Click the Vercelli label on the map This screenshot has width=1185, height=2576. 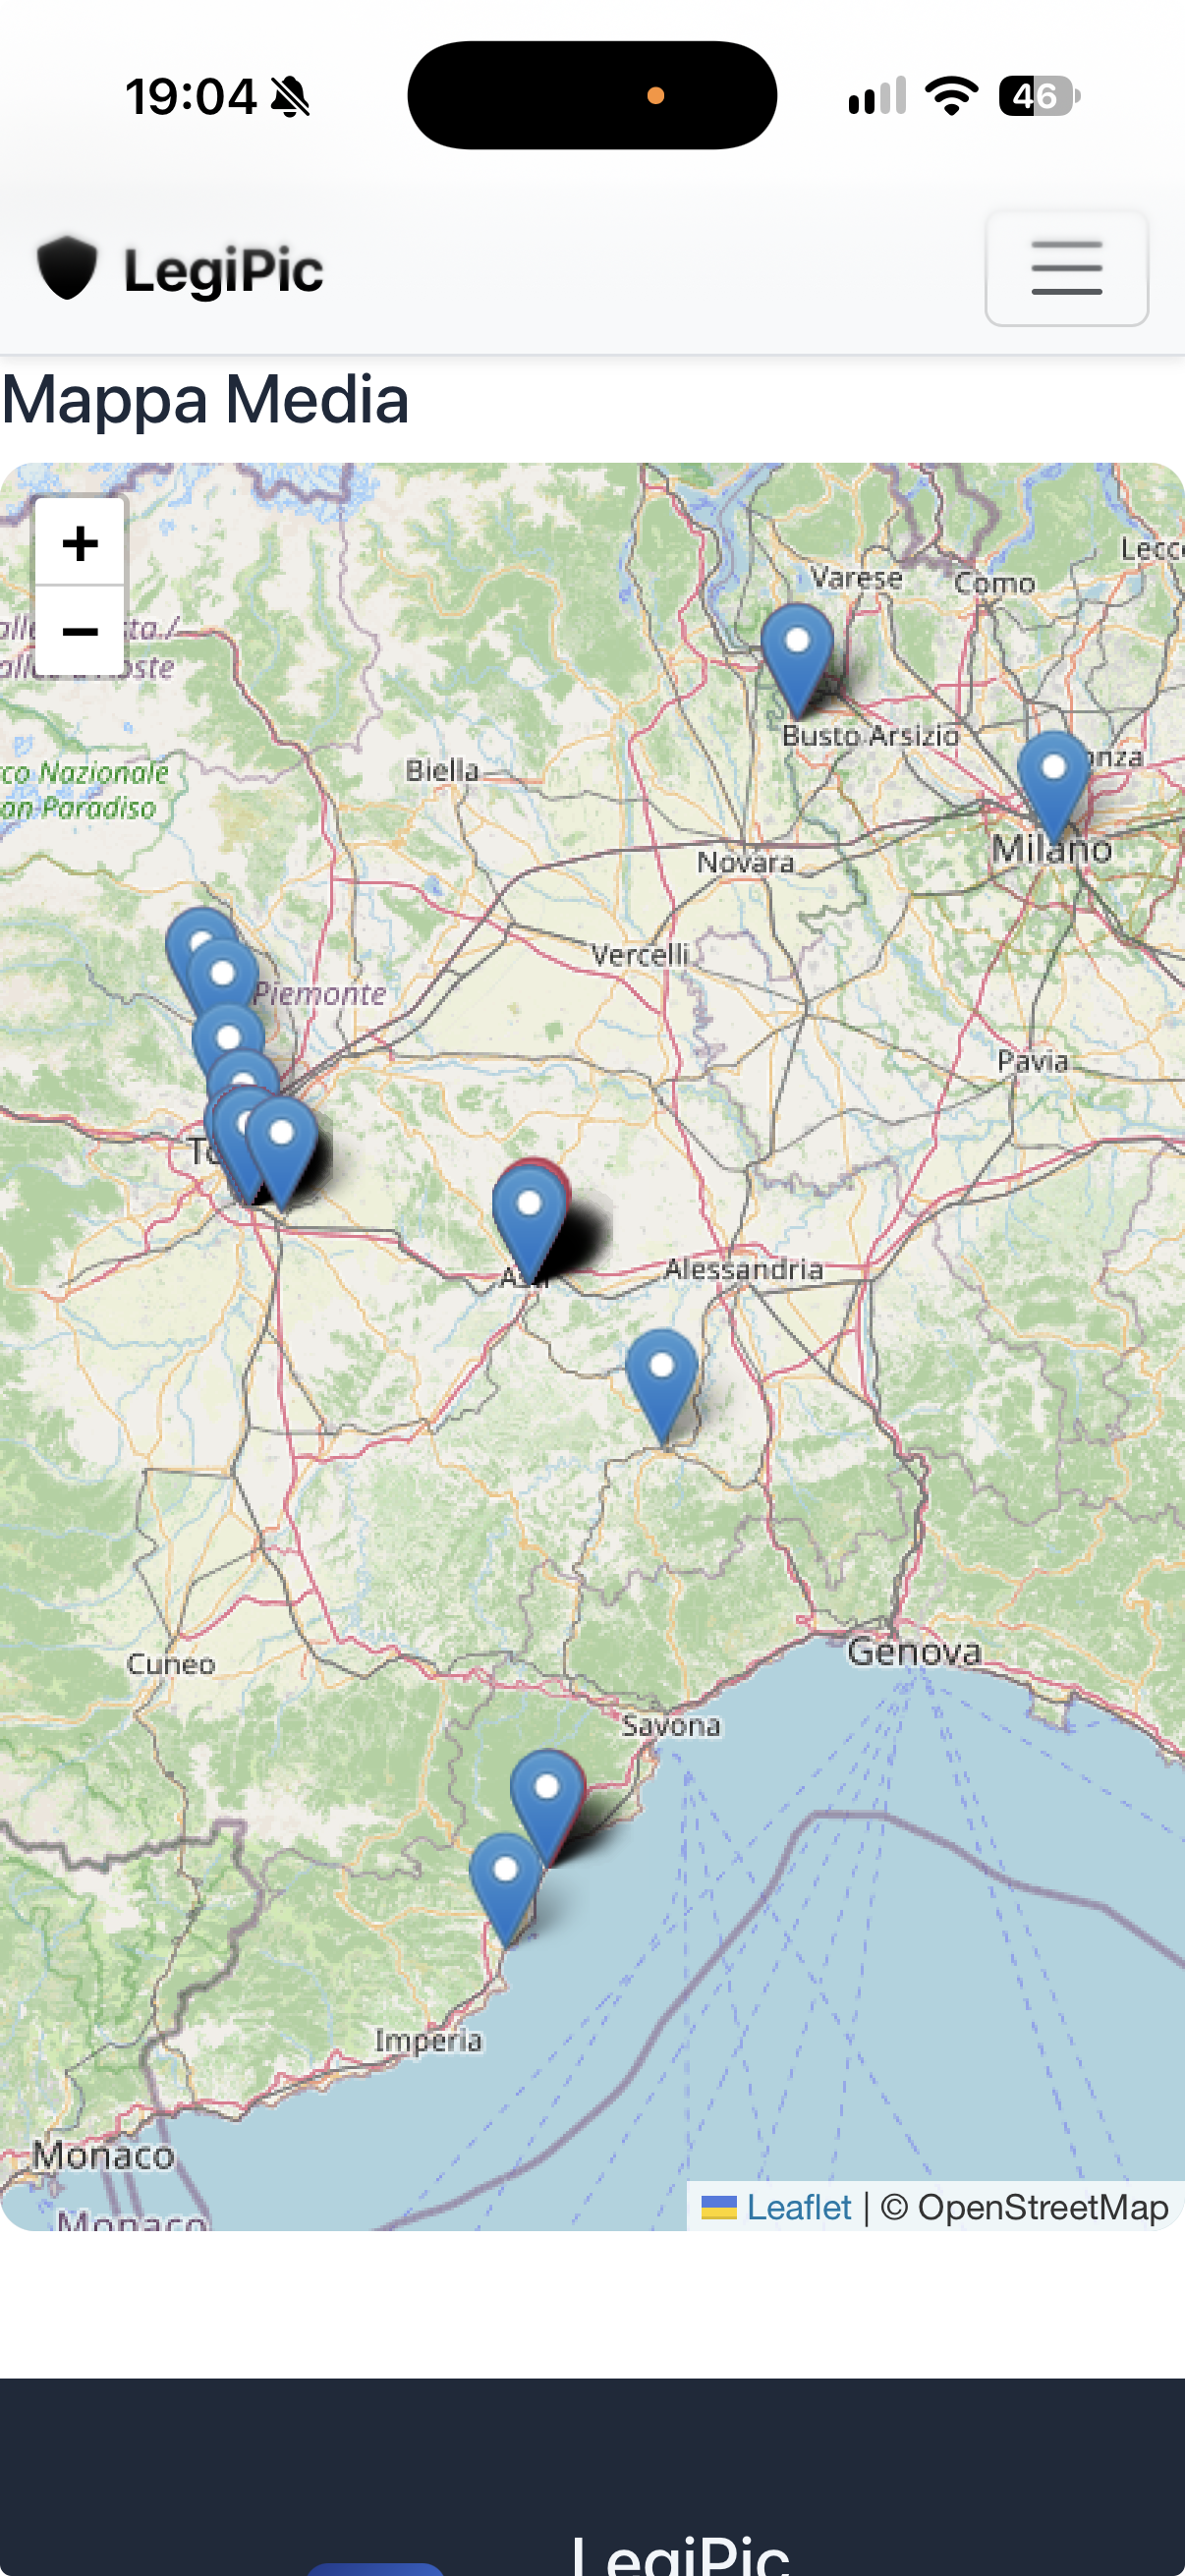tap(640, 955)
